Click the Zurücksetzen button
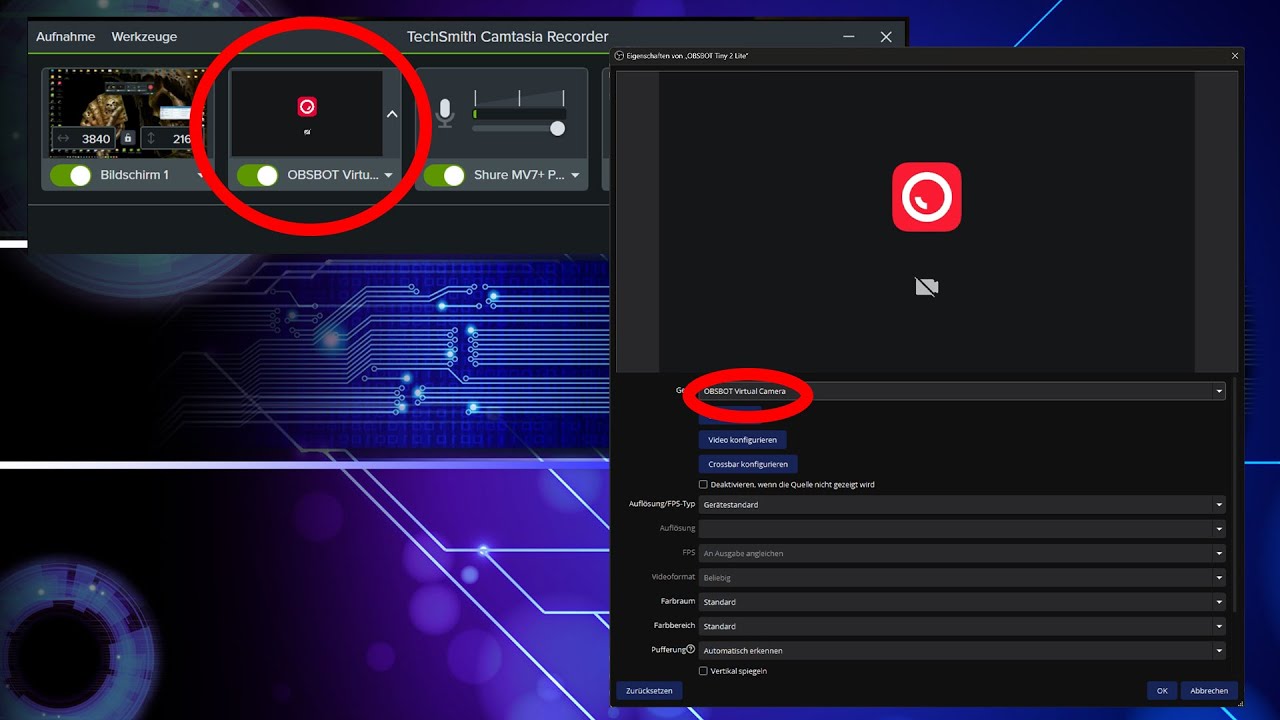This screenshot has height=720, width=1280. point(650,691)
